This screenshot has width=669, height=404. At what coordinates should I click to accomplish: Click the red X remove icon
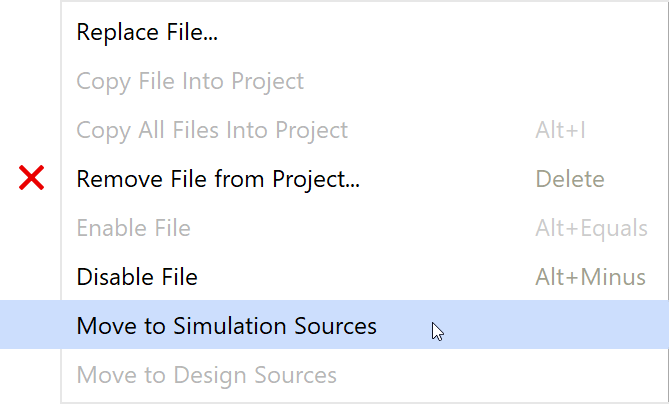click(x=32, y=179)
